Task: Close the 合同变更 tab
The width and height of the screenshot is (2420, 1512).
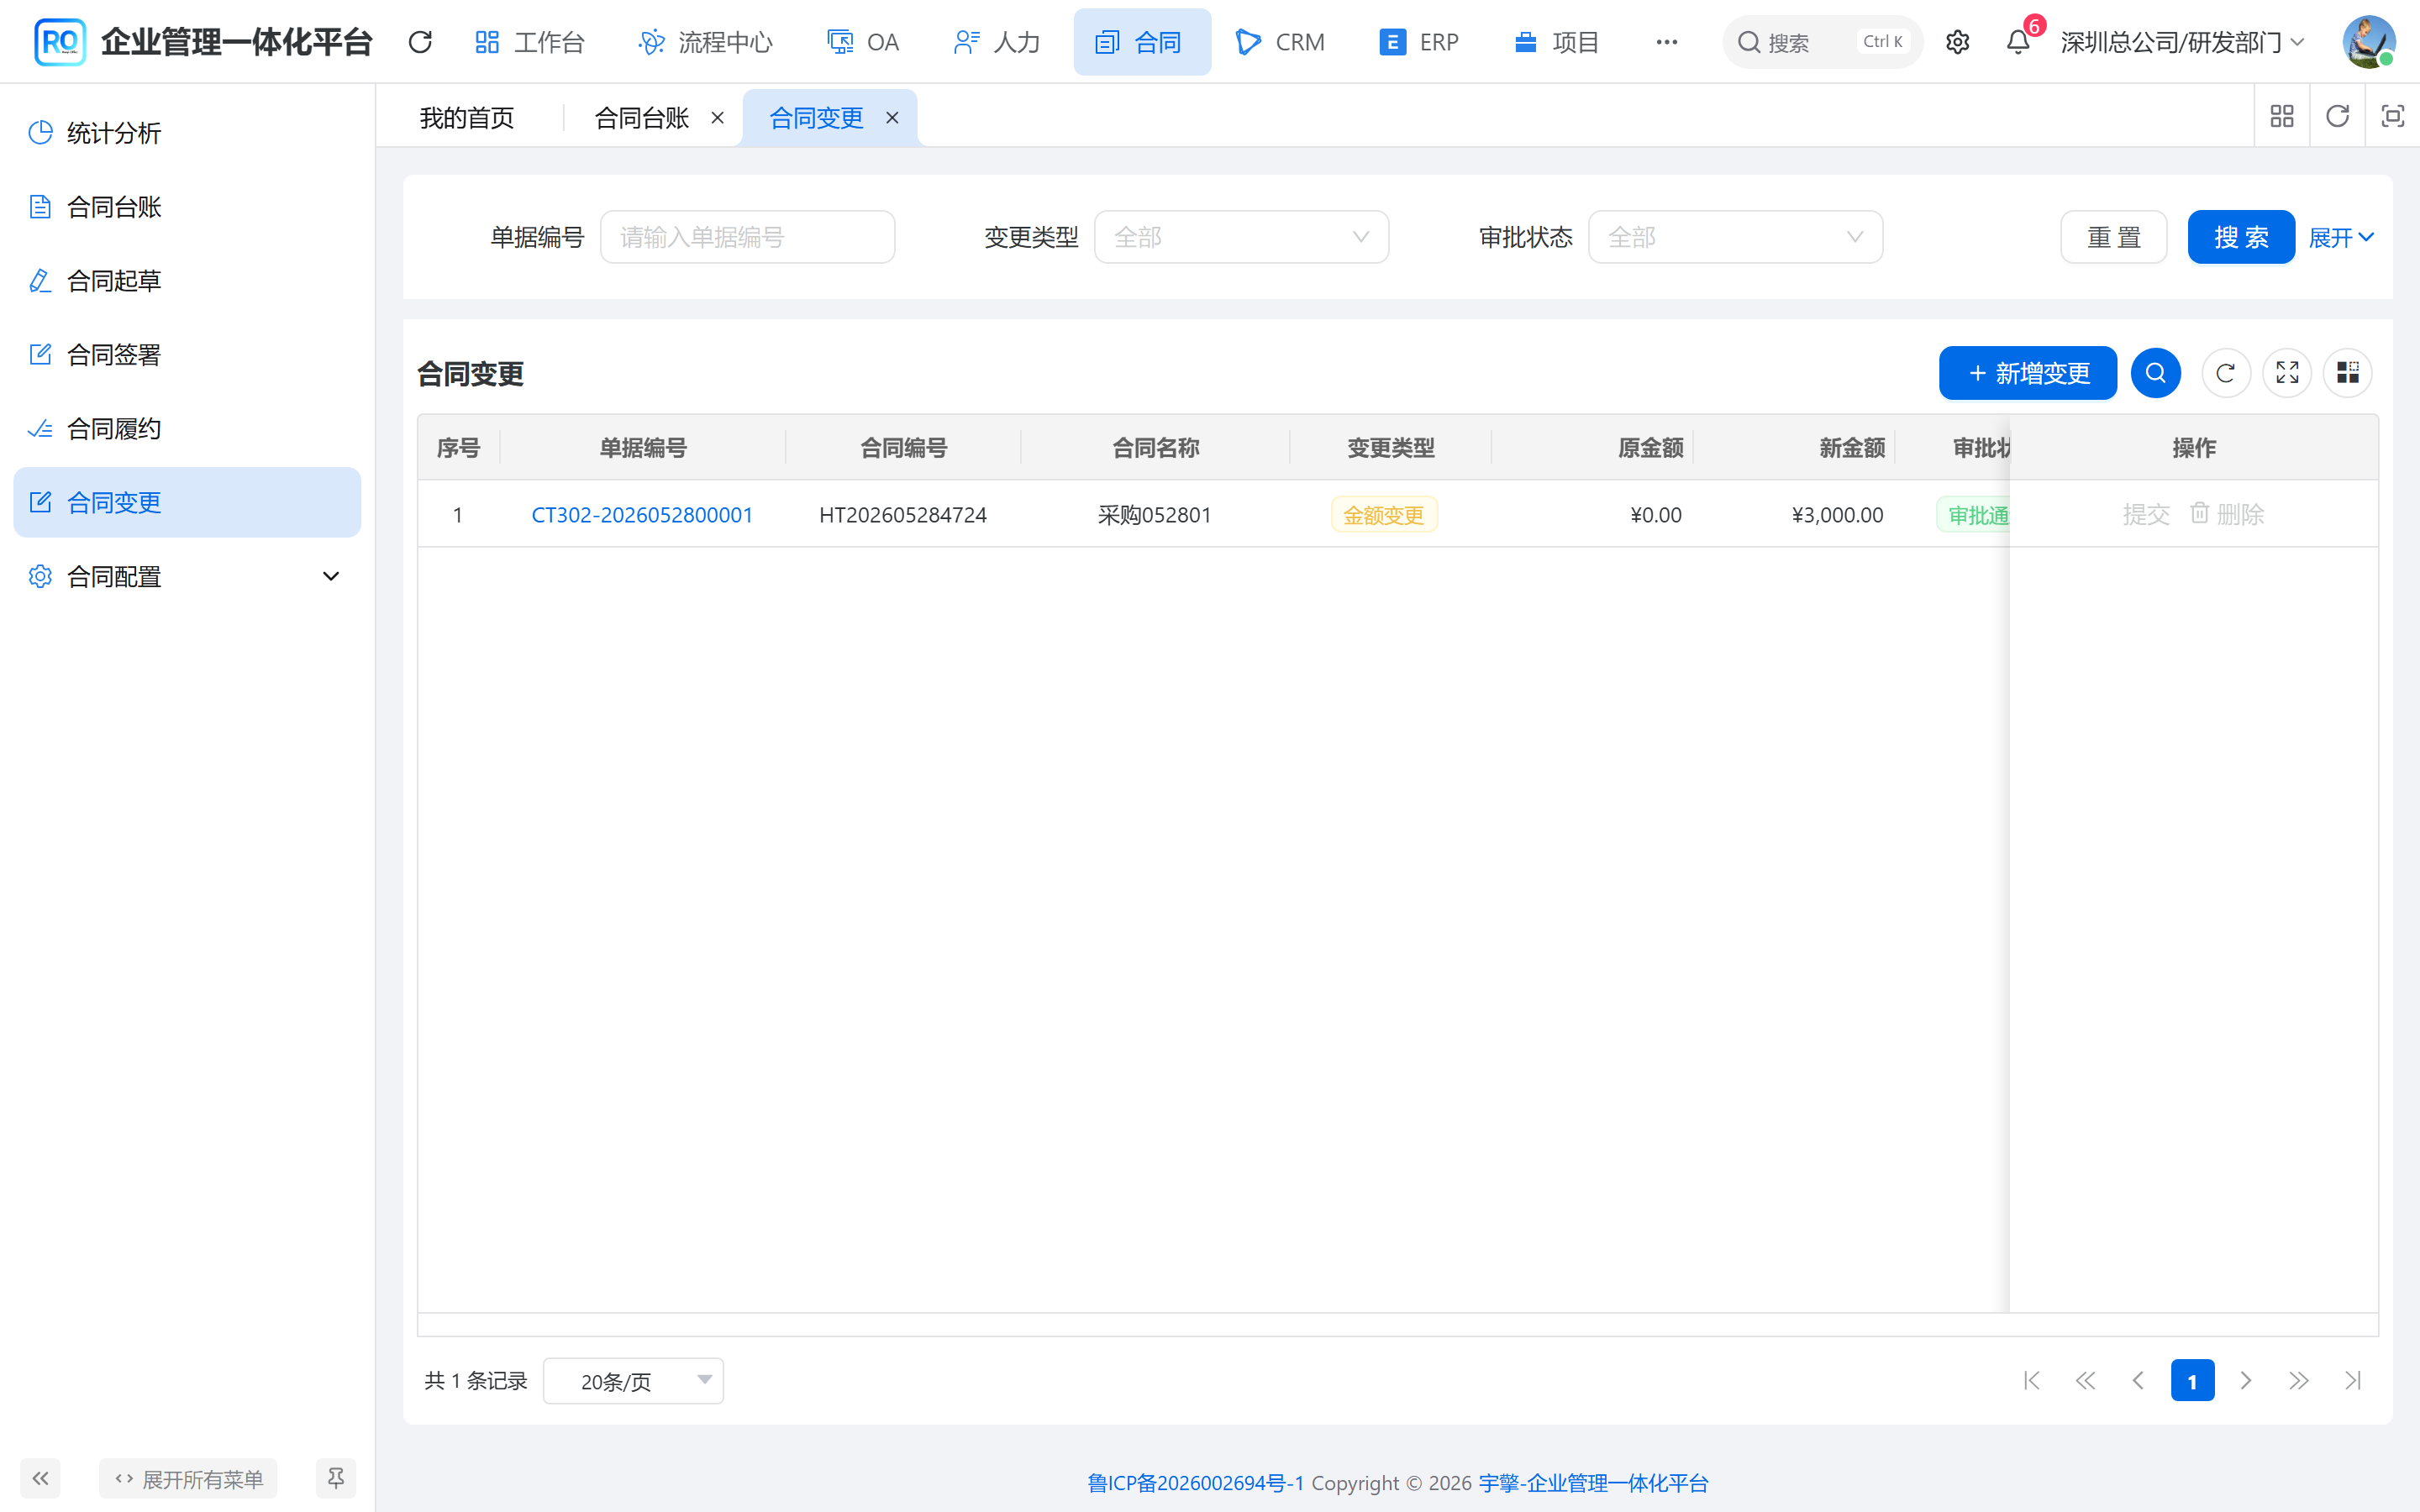Action: (892, 118)
